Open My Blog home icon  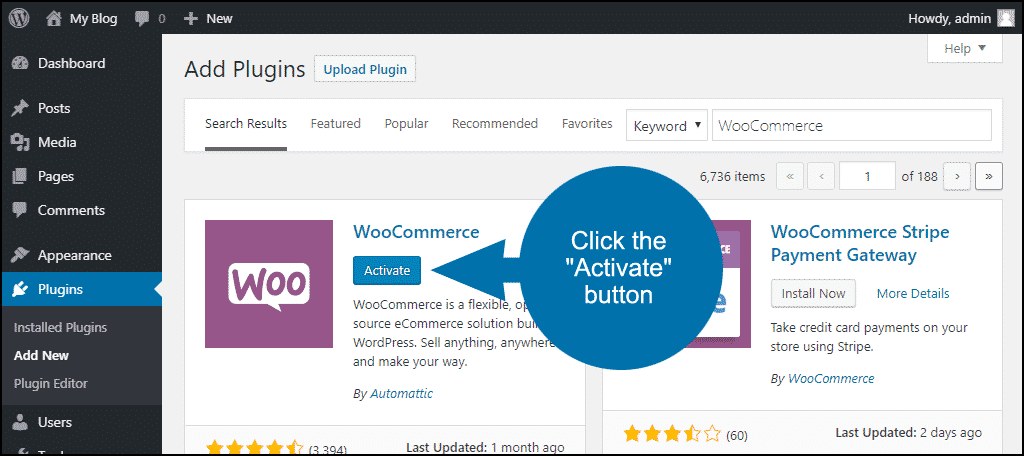tap(54, 19)
